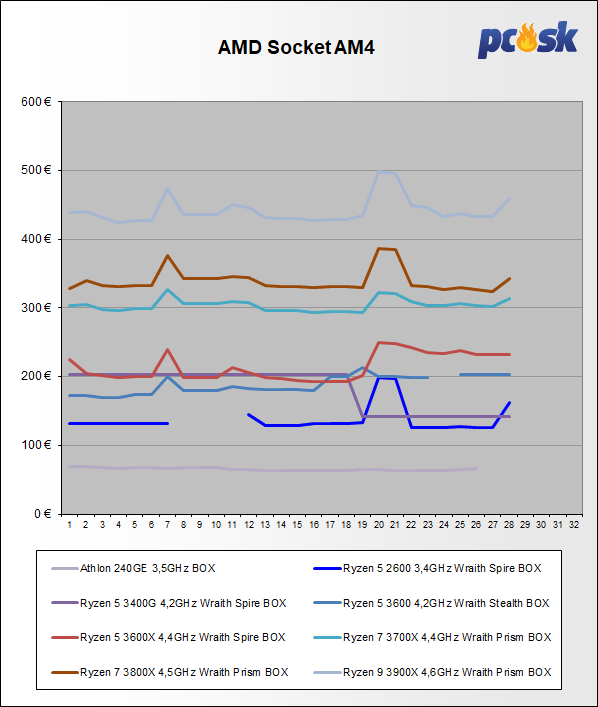Click the 600 € y-axis label
The image size is (598, 707).
[x=36, y=102]
